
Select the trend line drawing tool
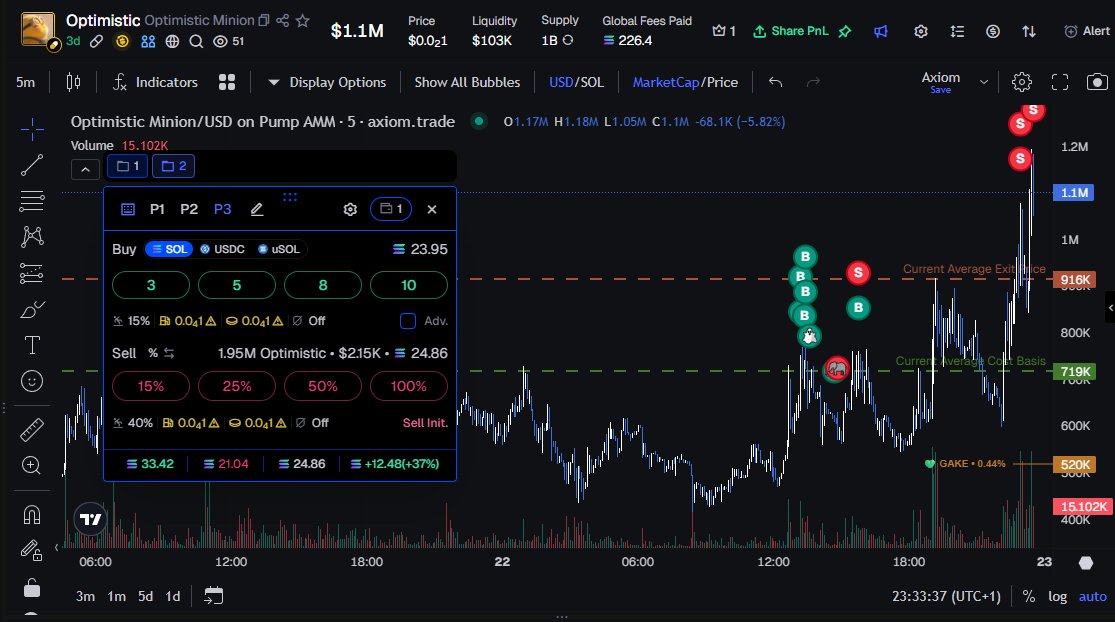[32, 165]
